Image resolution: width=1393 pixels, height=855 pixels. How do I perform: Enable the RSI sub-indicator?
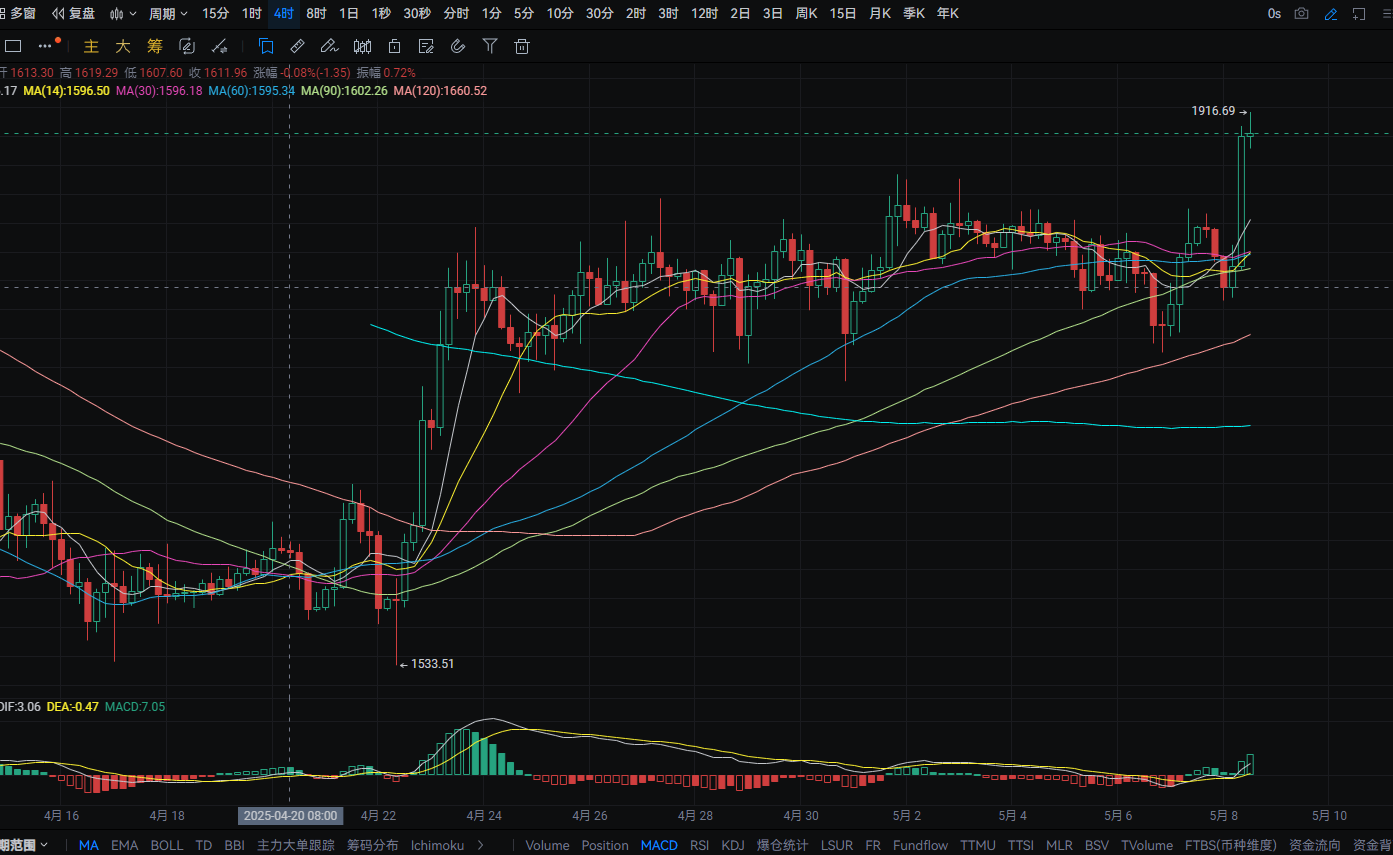click(700, 845)
